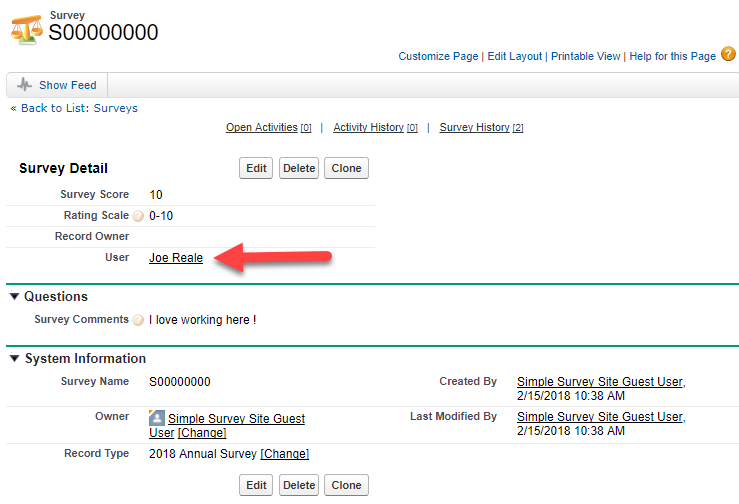Click bottom Edit button

(256, 485)
